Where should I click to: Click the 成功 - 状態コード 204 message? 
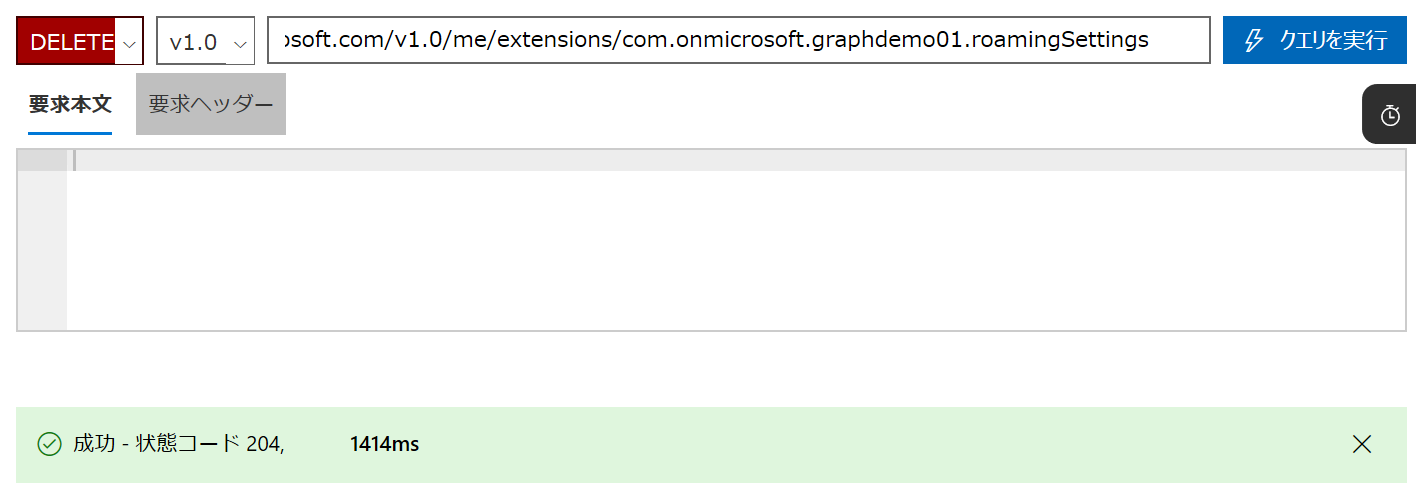click(179, 444)
